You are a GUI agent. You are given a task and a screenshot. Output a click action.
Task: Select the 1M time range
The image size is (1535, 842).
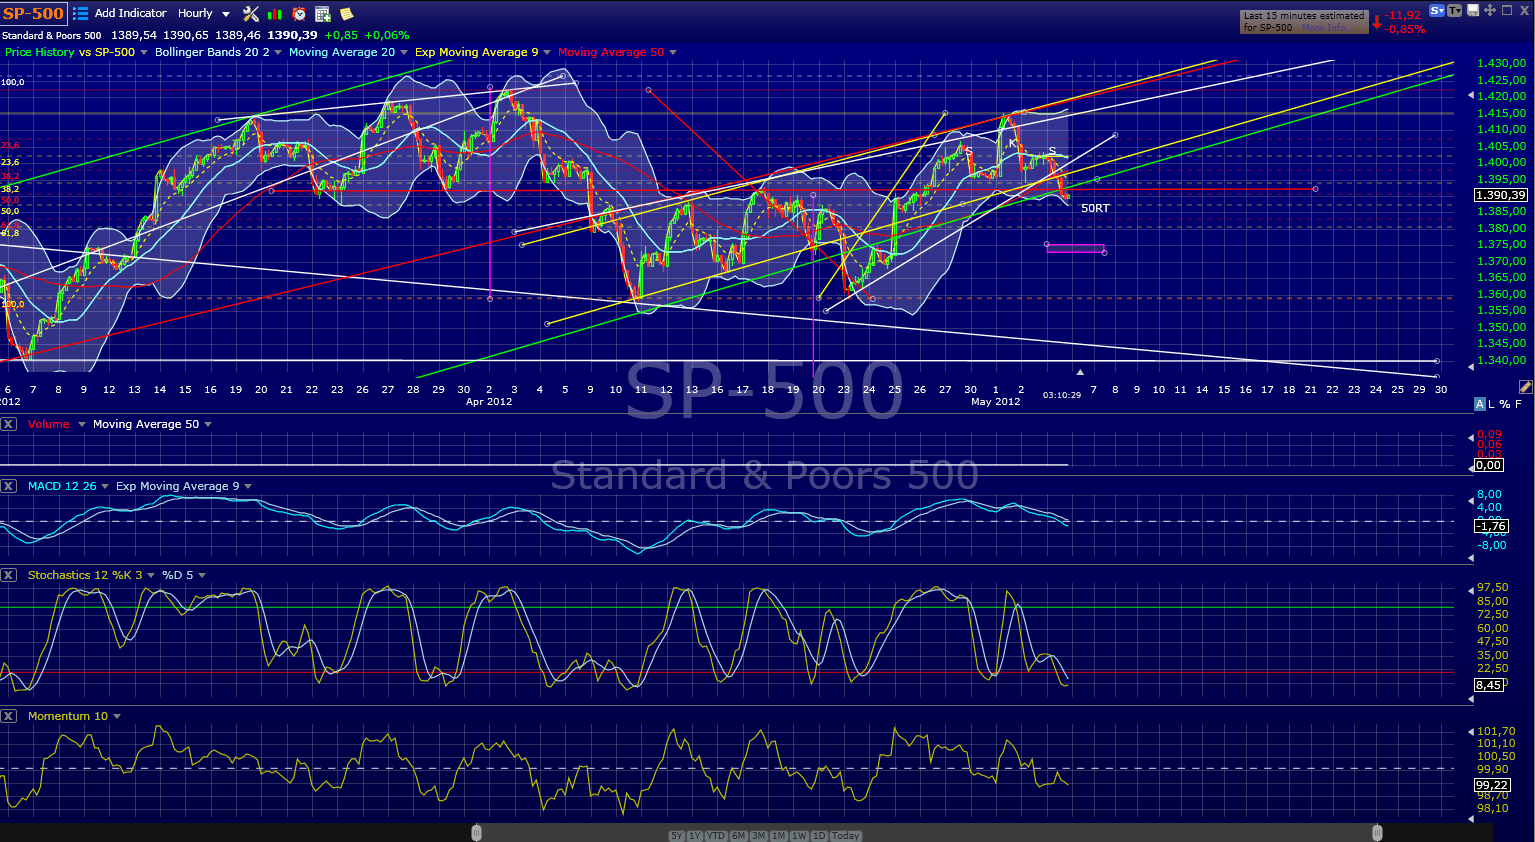coord(779,836)
